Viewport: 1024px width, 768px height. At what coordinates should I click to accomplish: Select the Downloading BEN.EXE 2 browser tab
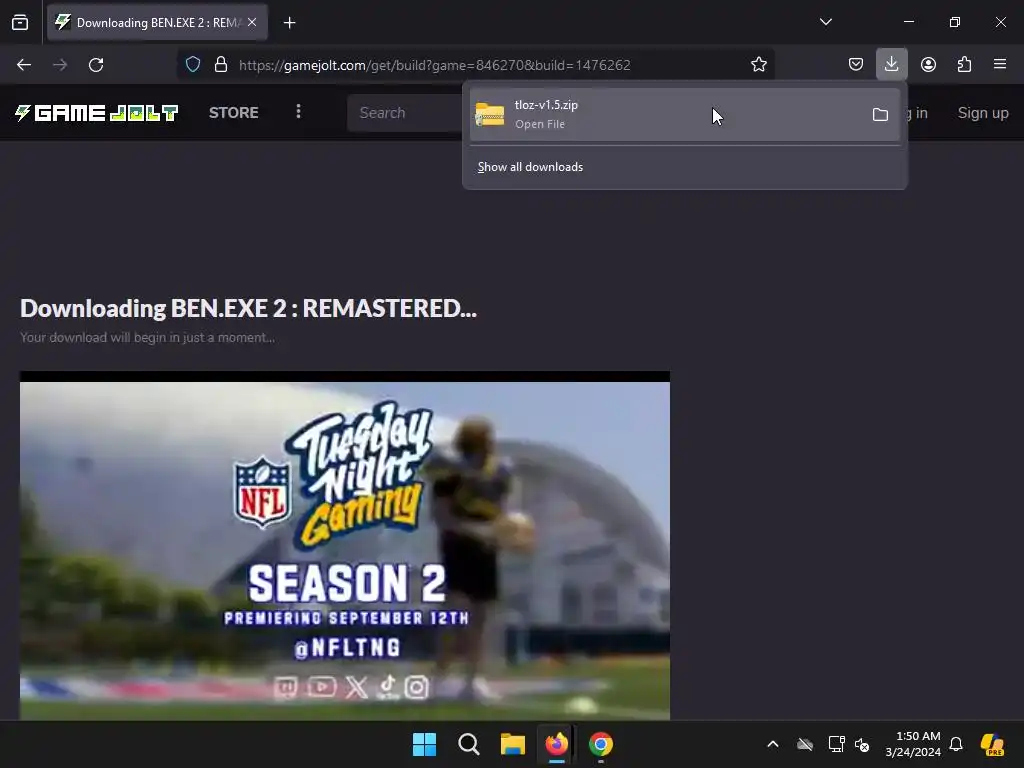(x=157, y=22)
